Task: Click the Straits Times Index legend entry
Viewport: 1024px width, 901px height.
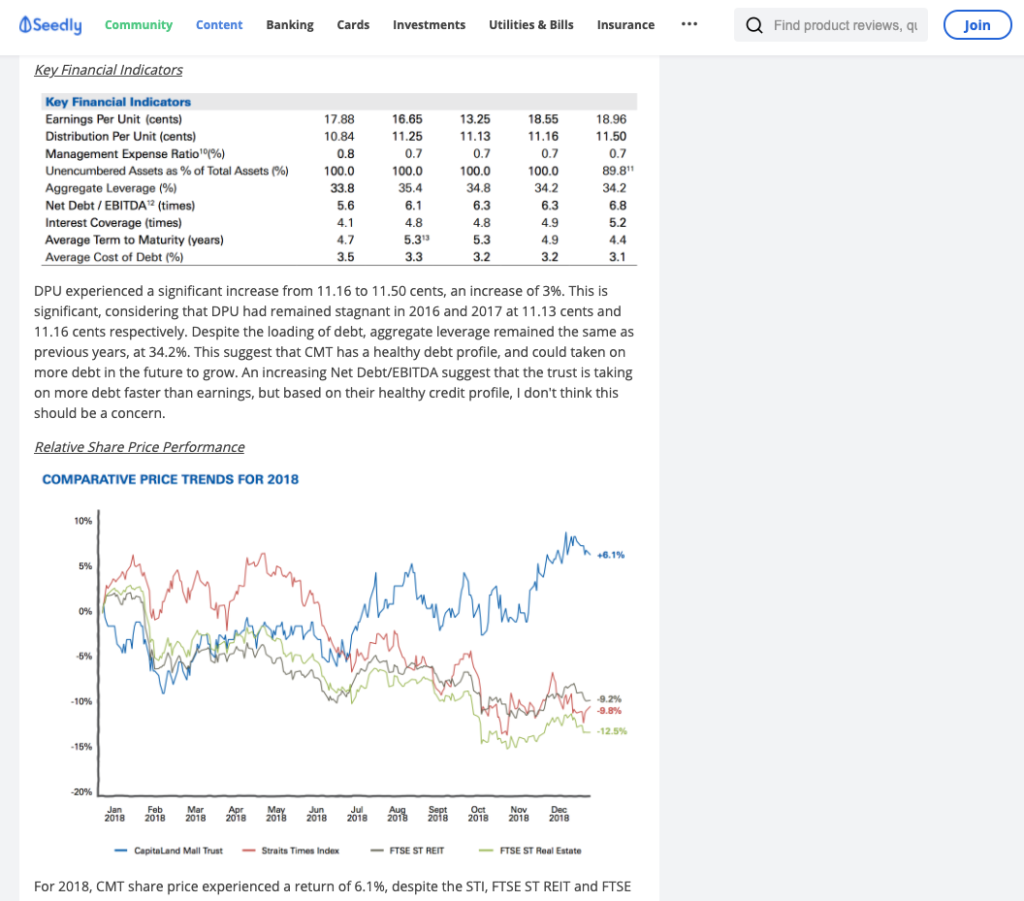Action: tap(291, 851)
